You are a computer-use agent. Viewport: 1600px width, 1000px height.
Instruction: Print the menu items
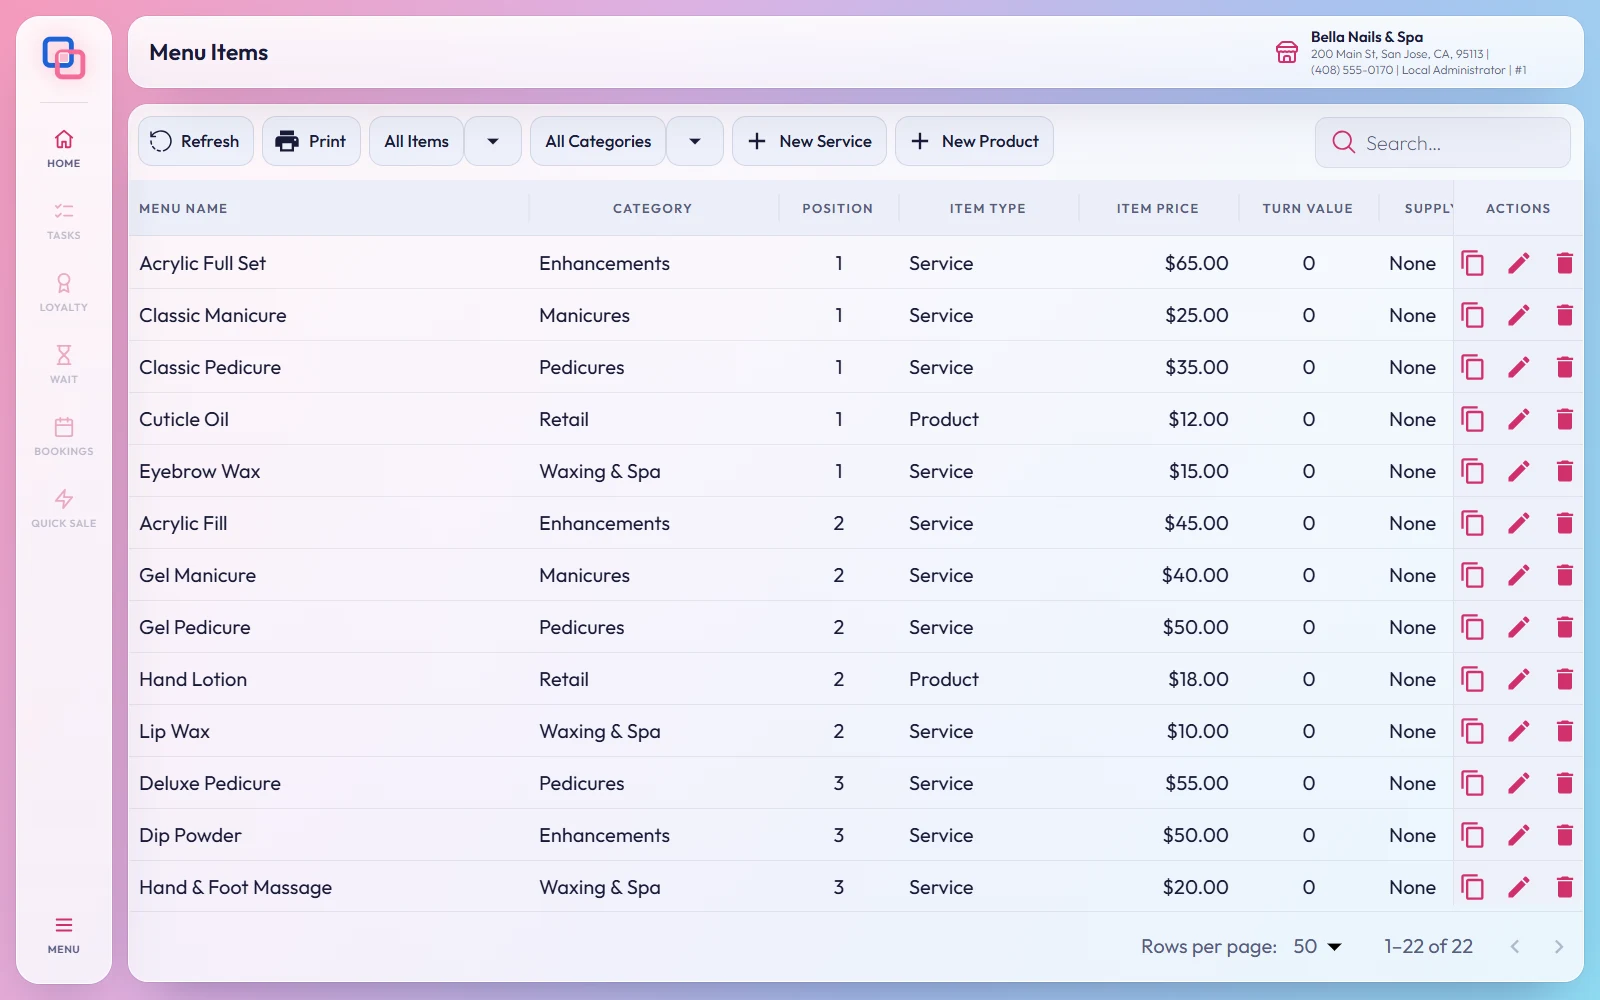coord(311,141)
